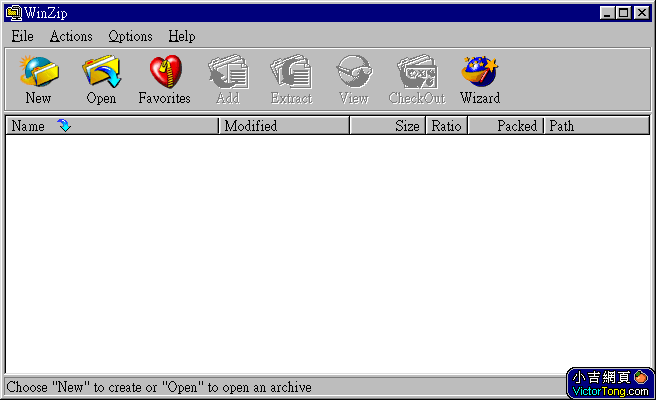
Task: Open the File menu
Action: [22, 36]
